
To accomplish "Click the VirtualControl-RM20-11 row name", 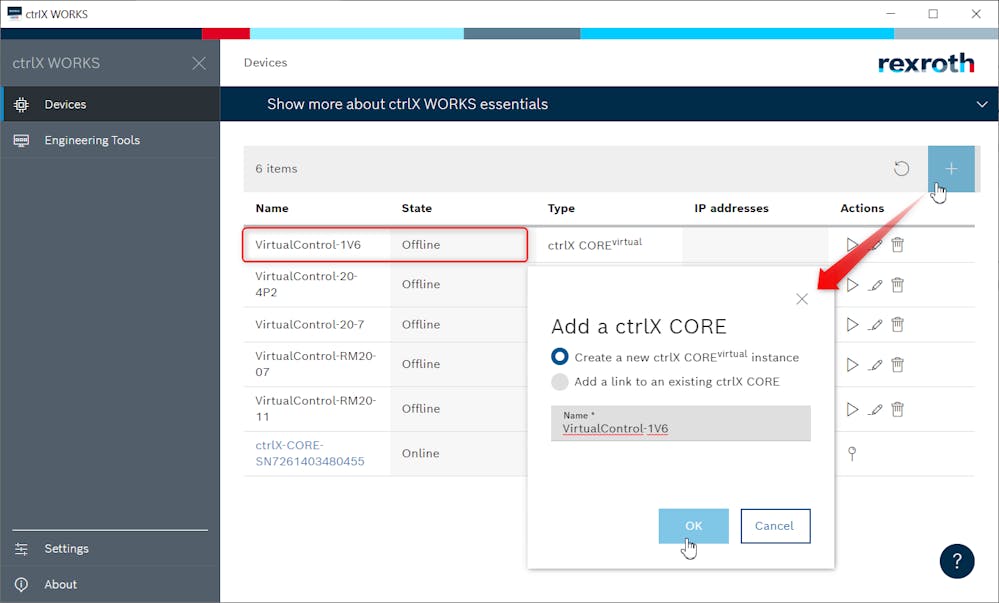I will (315, 409).
